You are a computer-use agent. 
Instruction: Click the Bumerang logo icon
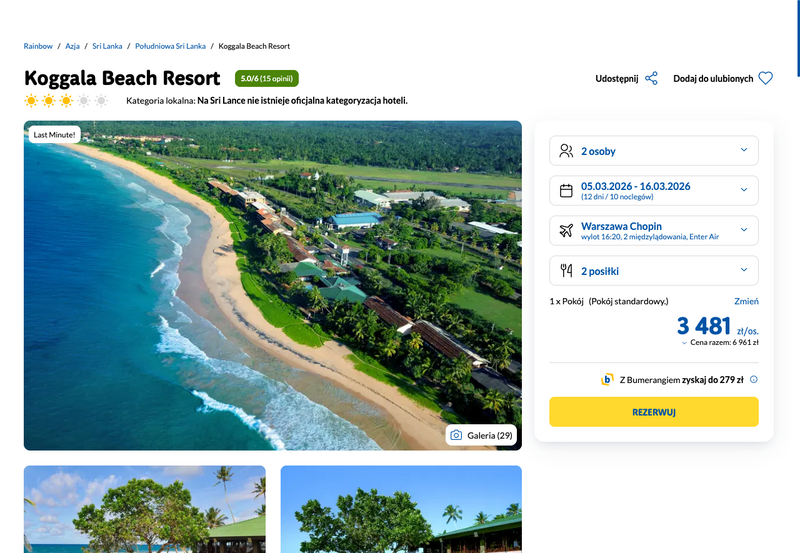point(607,380)
